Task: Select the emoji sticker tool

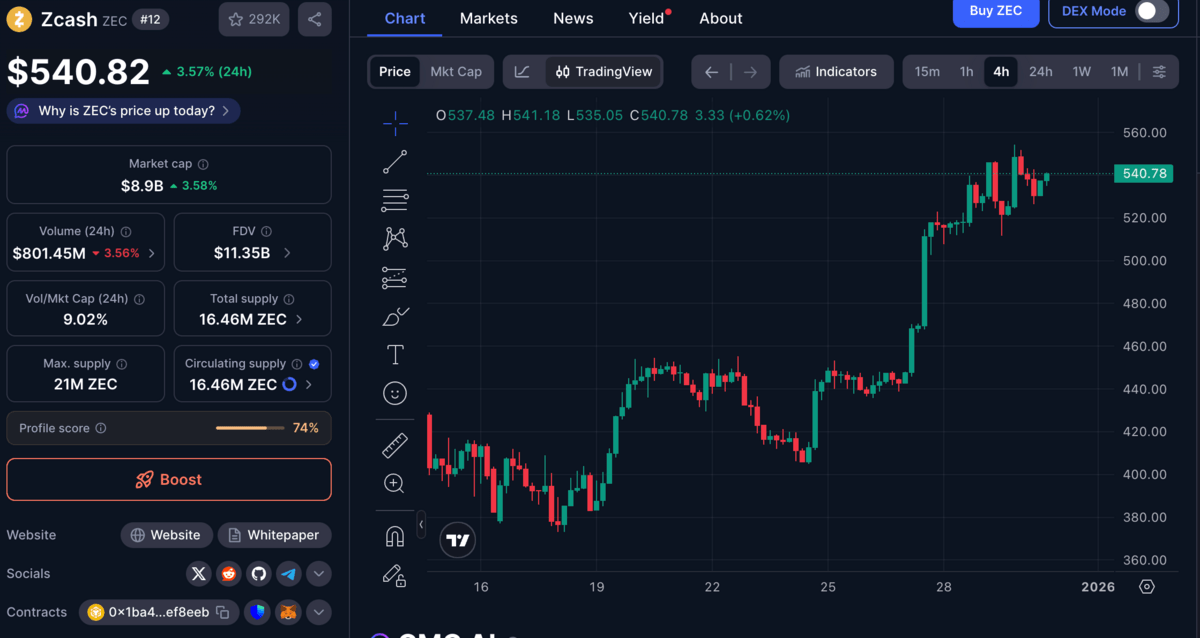Action: coord(395,393)
